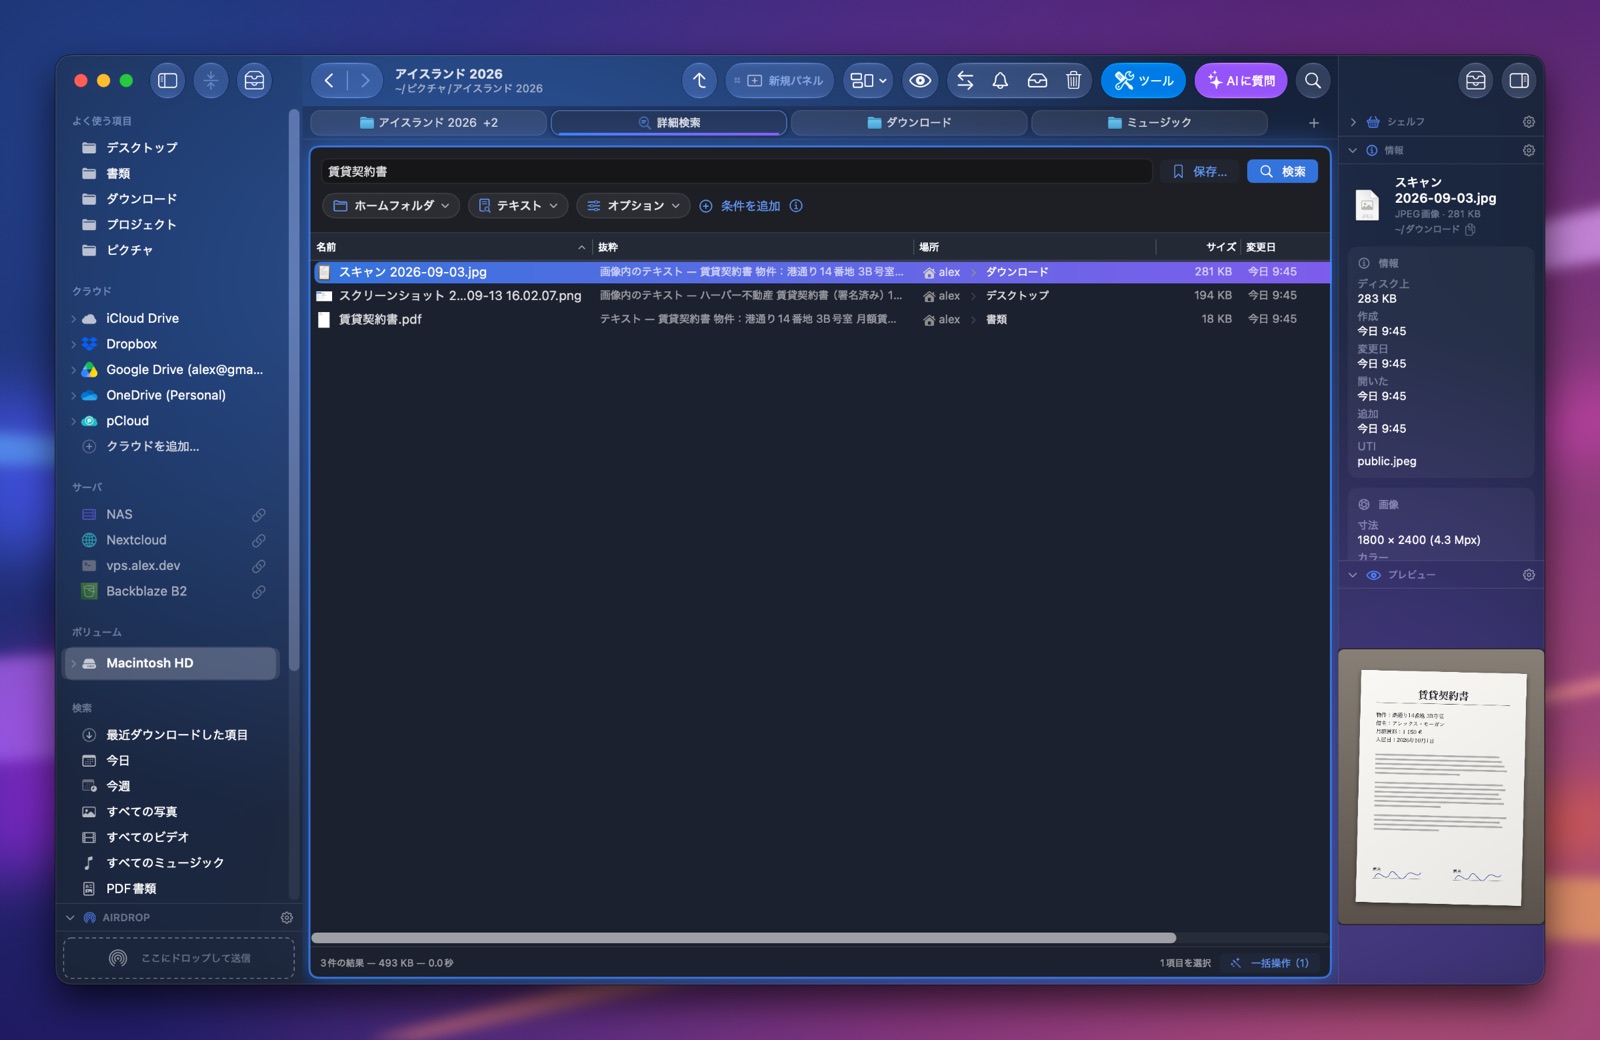Open the view layout dropdown
Viewport: 1600px width, 1040px height.
pos(868,81)
